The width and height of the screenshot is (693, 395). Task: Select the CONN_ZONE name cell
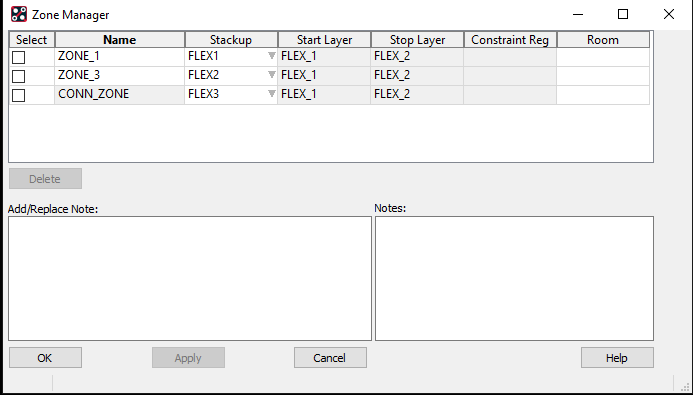[x=120, y=95]
